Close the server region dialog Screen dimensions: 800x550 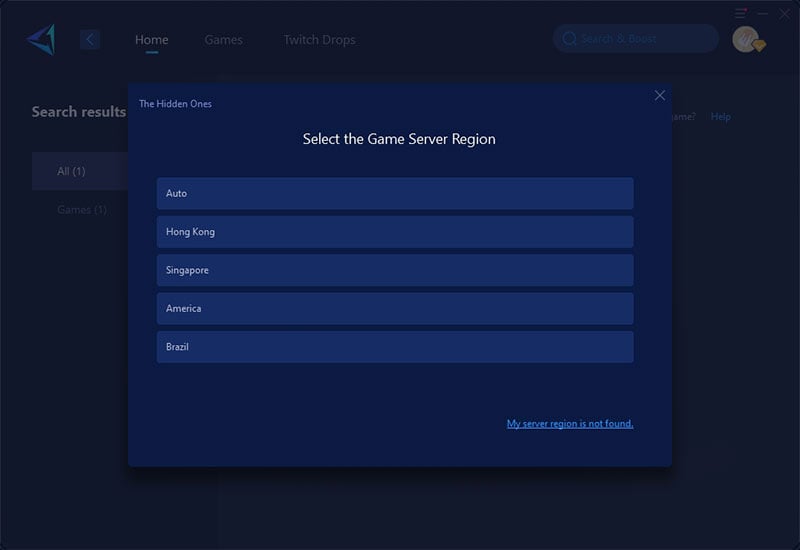click(660, 95)
